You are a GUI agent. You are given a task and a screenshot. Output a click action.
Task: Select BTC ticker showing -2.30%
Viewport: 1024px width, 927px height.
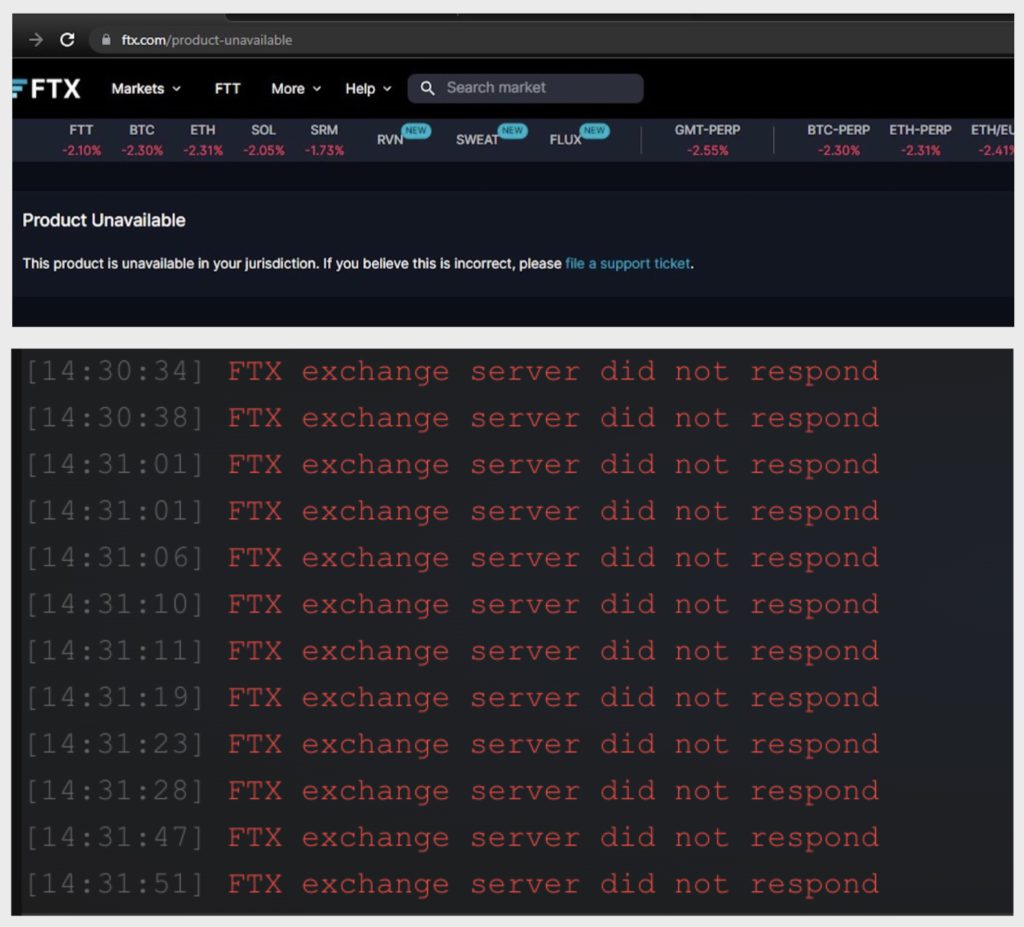142,140
